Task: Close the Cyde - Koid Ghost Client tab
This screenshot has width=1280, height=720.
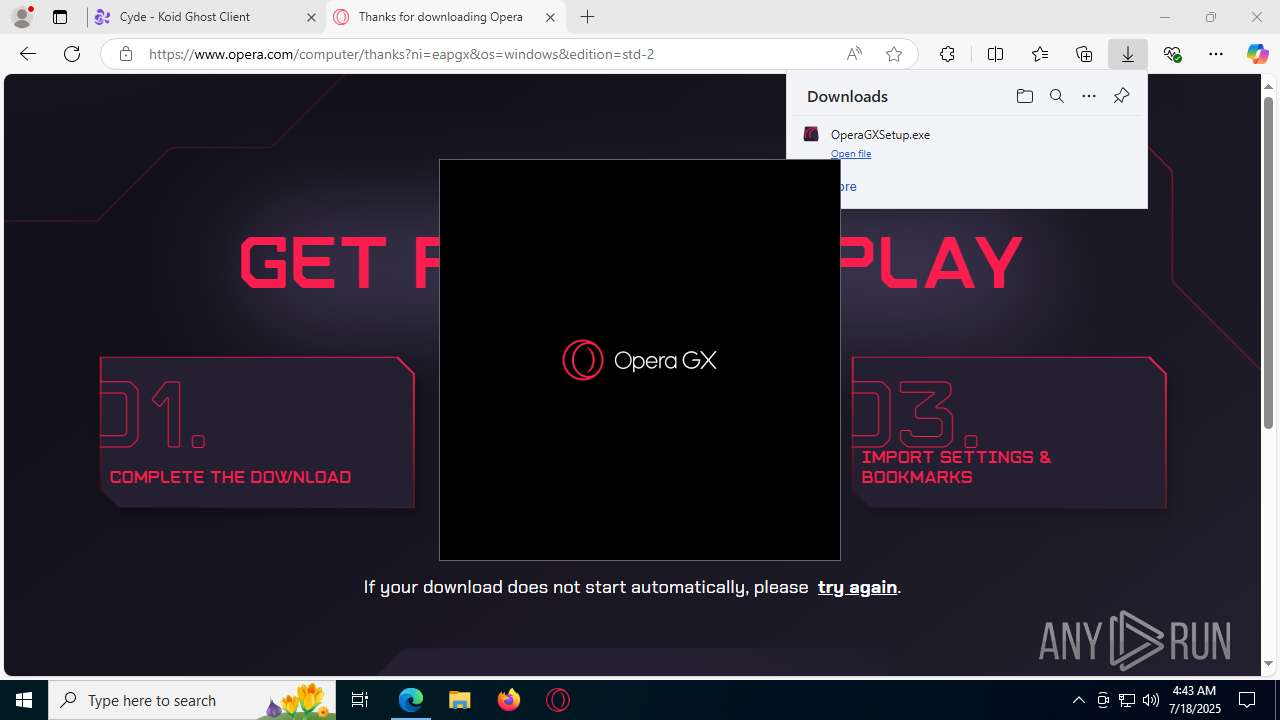Action: tap(311, 17)
